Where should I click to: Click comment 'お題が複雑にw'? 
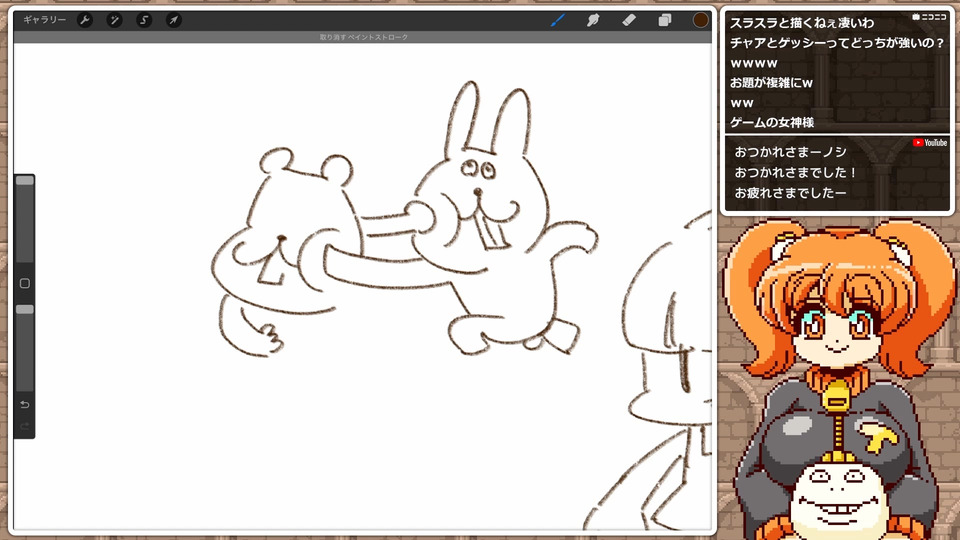click(x=771, y=83)
